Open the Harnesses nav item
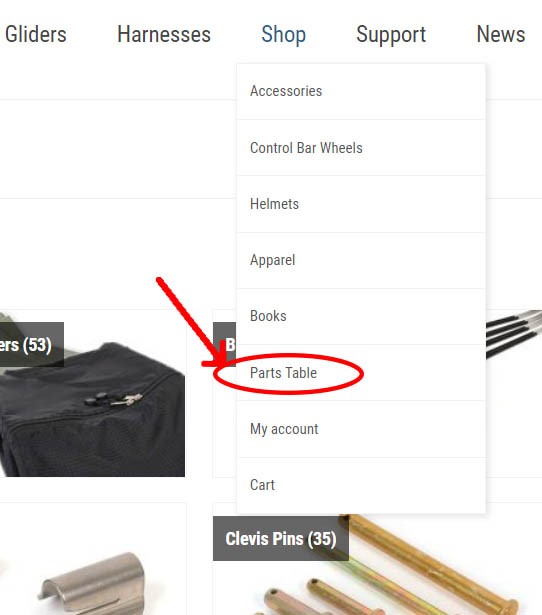Screen dimensions: 542x615 pos(164,34)
